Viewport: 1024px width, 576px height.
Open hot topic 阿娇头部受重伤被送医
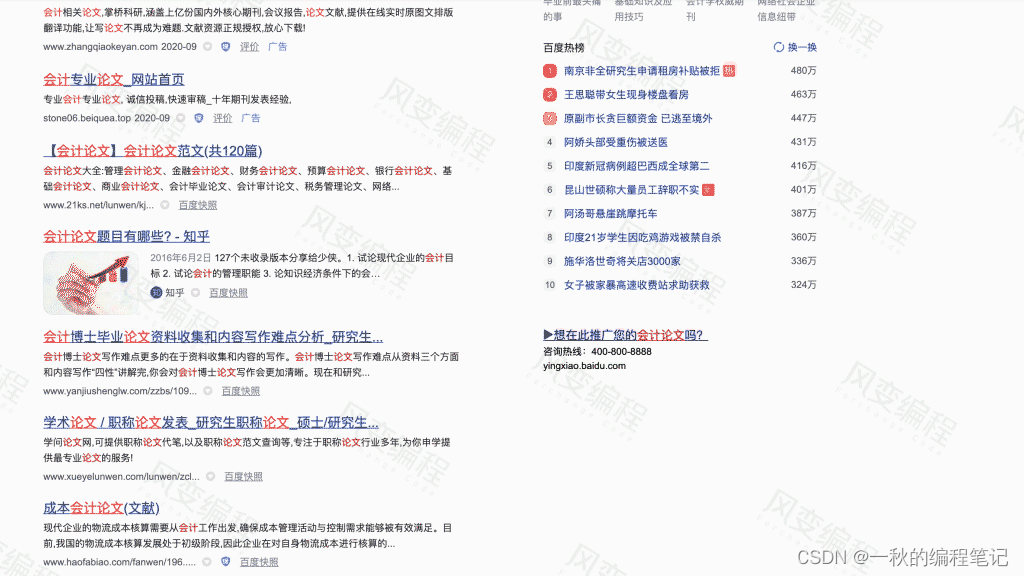pyautogui.click(x=616, y=142)
